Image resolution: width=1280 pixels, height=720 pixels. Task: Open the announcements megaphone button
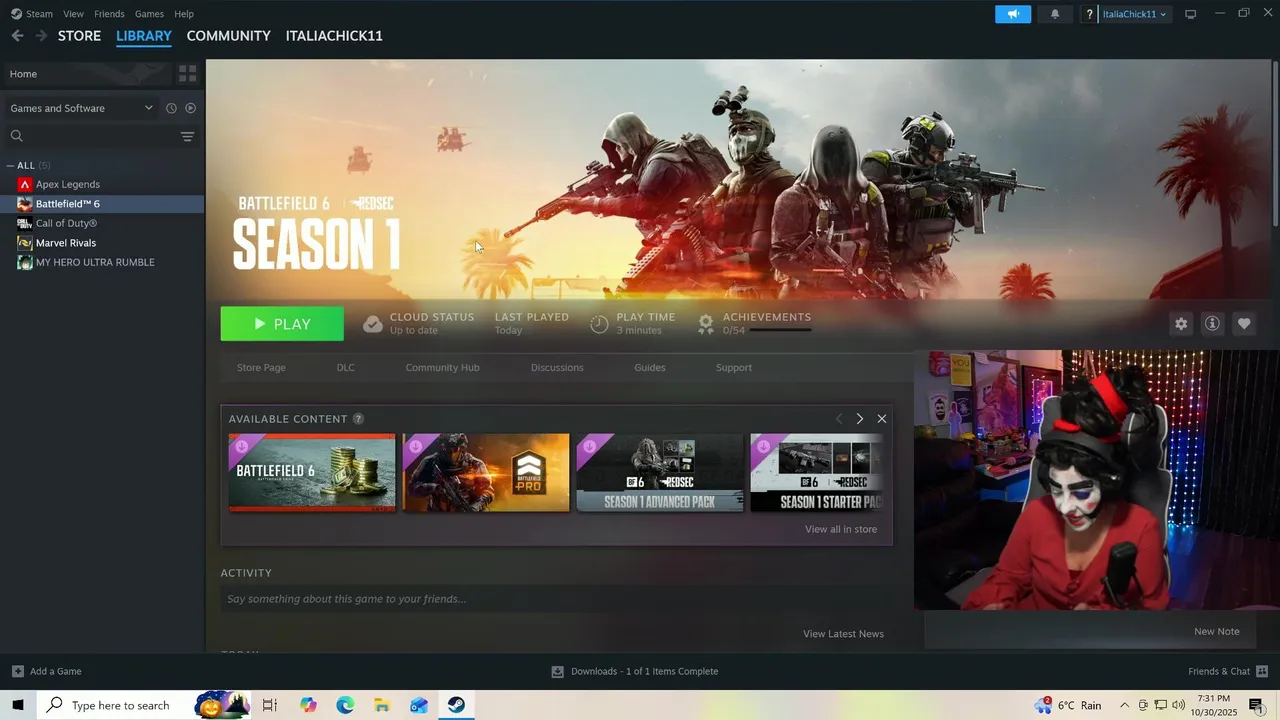tap(1013, 14)
